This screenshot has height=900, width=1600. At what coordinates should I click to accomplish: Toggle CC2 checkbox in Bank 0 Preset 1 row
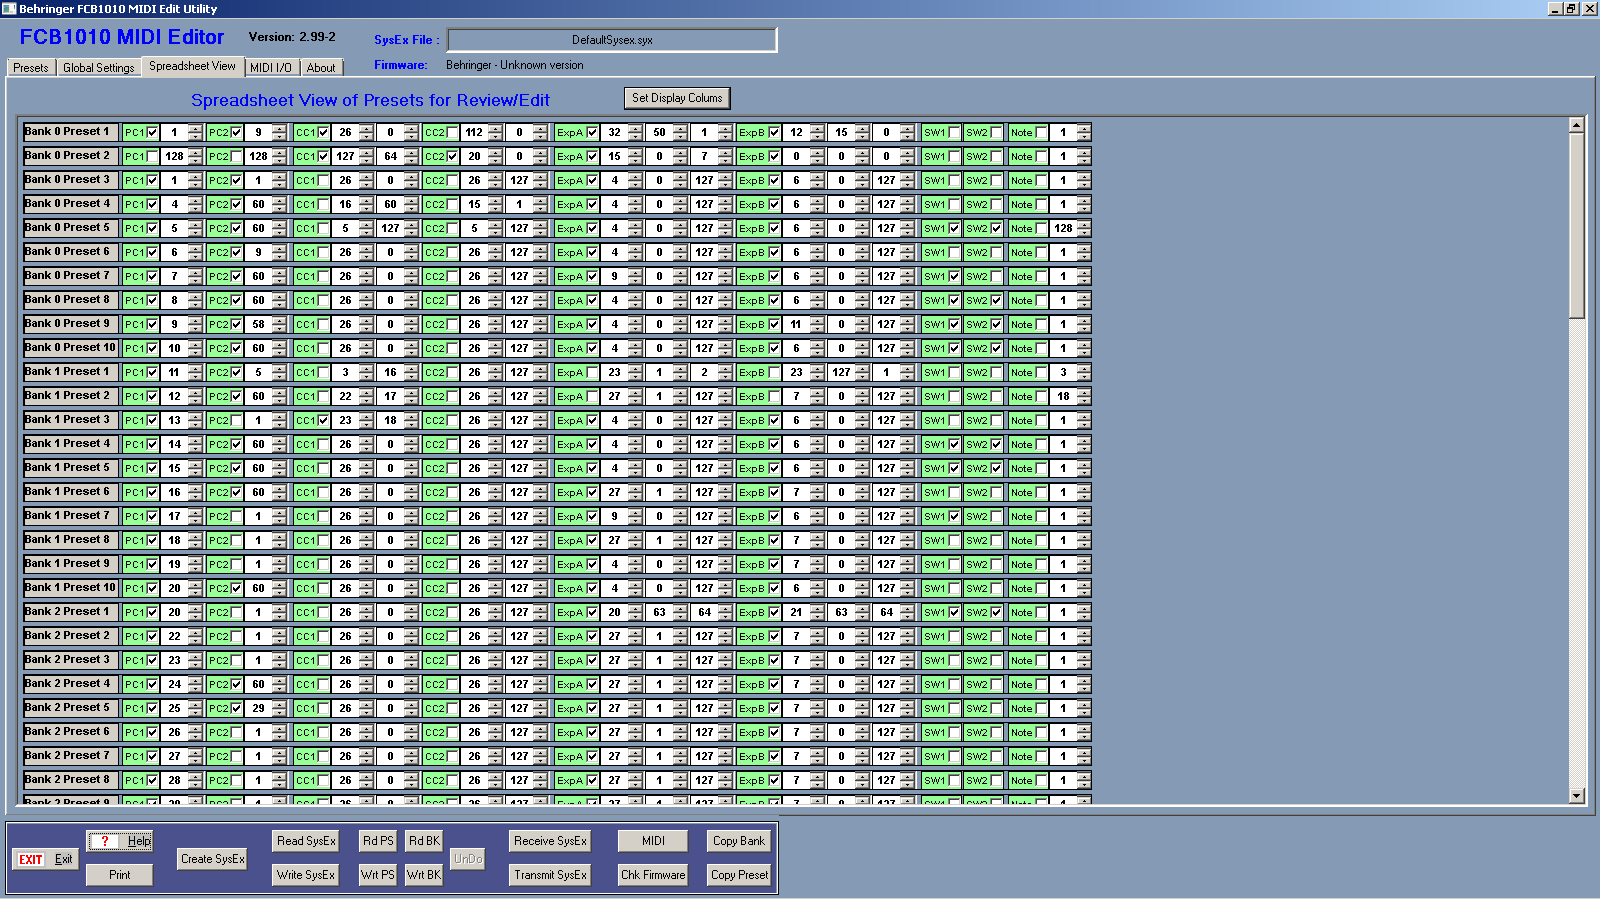click(x=453, y=133)
